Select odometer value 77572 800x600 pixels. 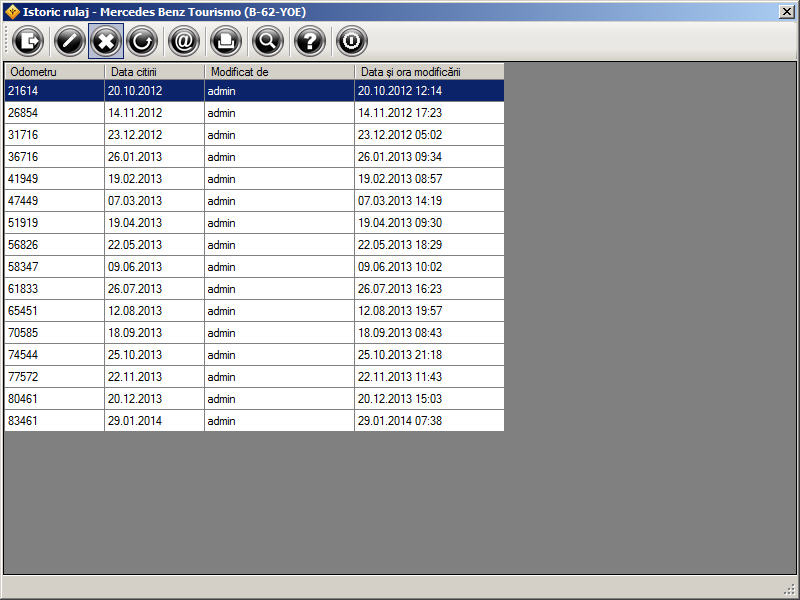(23, 377)
